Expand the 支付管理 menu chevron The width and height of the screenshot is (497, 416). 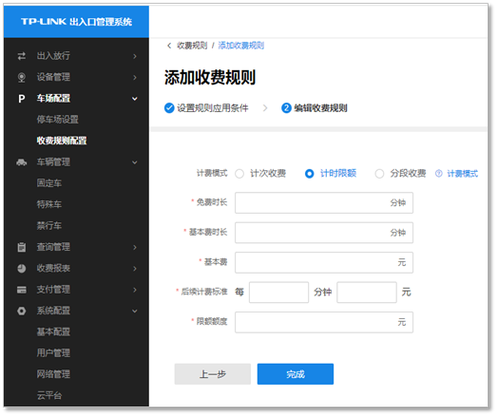[x=135, y=290]
